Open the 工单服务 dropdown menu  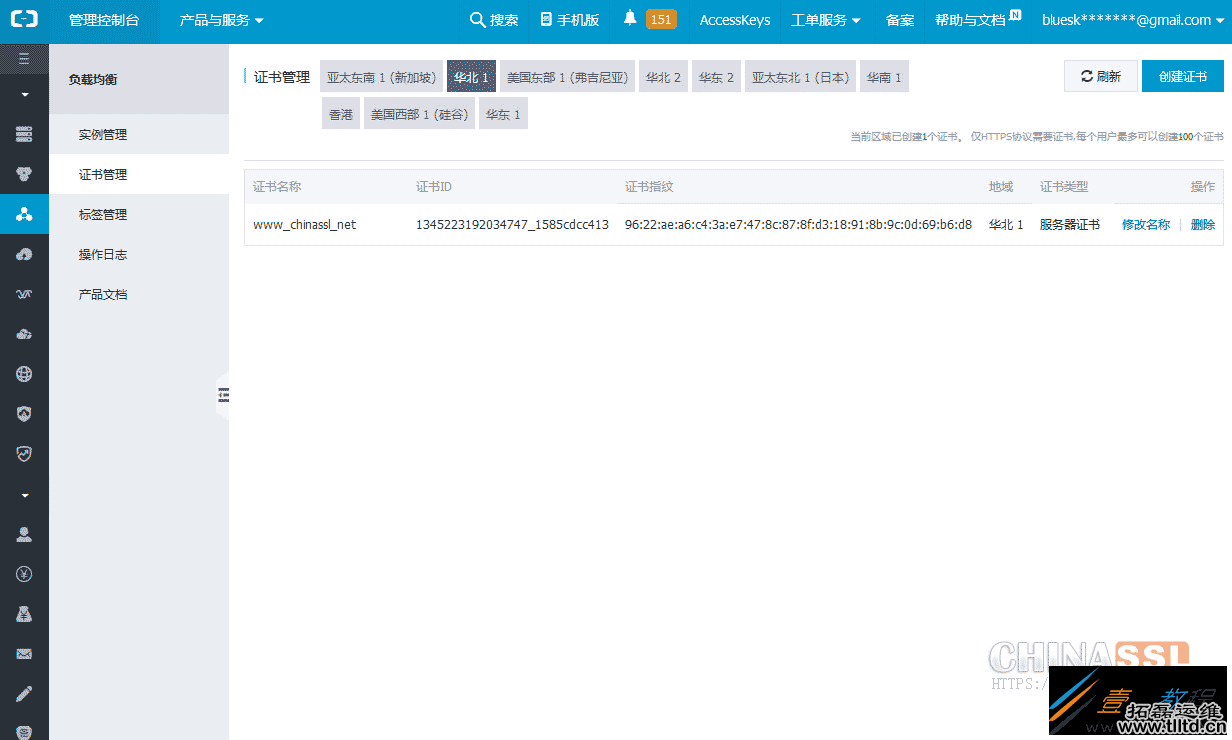826,19
